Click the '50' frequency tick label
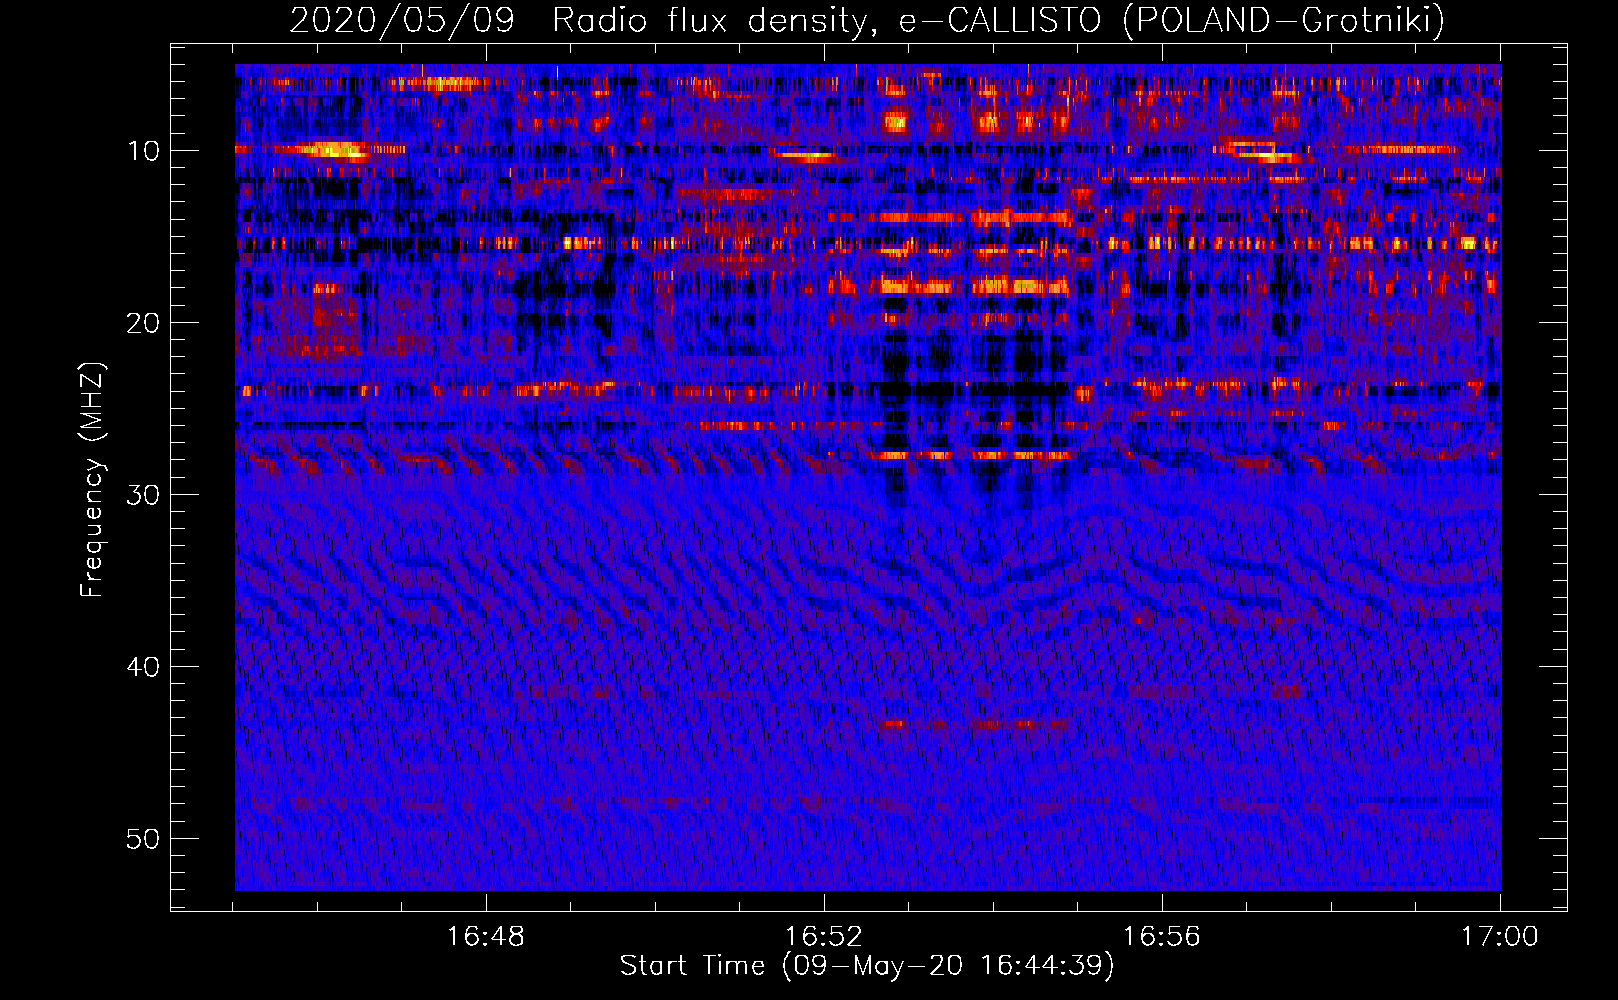This screenshot has width=1618, height=1000. (144, 839)
